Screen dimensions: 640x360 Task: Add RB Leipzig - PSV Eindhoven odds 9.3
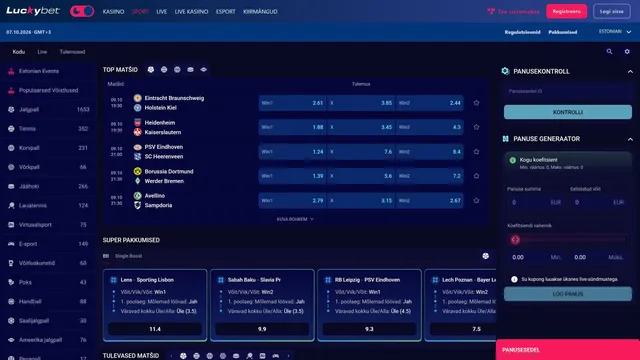pyautogui.click(x=369, y=329)
